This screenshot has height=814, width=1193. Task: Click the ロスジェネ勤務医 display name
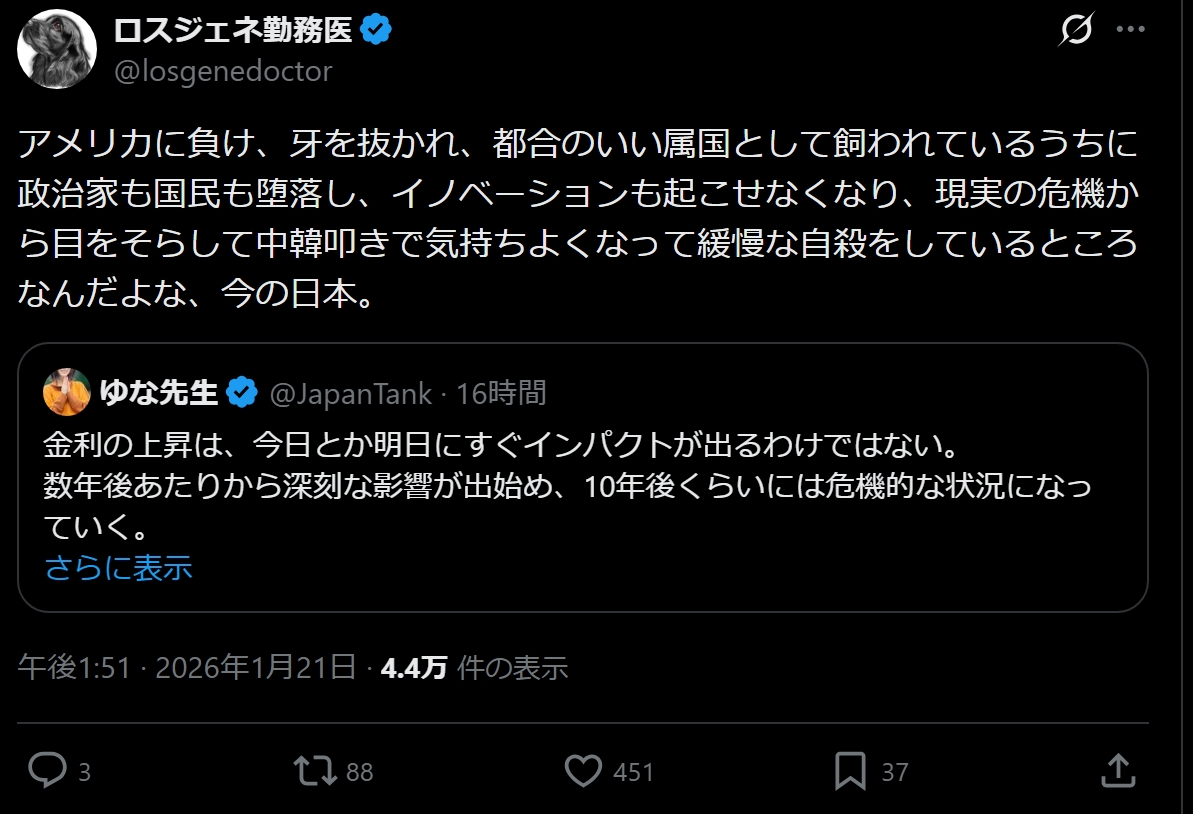point(232,31)
